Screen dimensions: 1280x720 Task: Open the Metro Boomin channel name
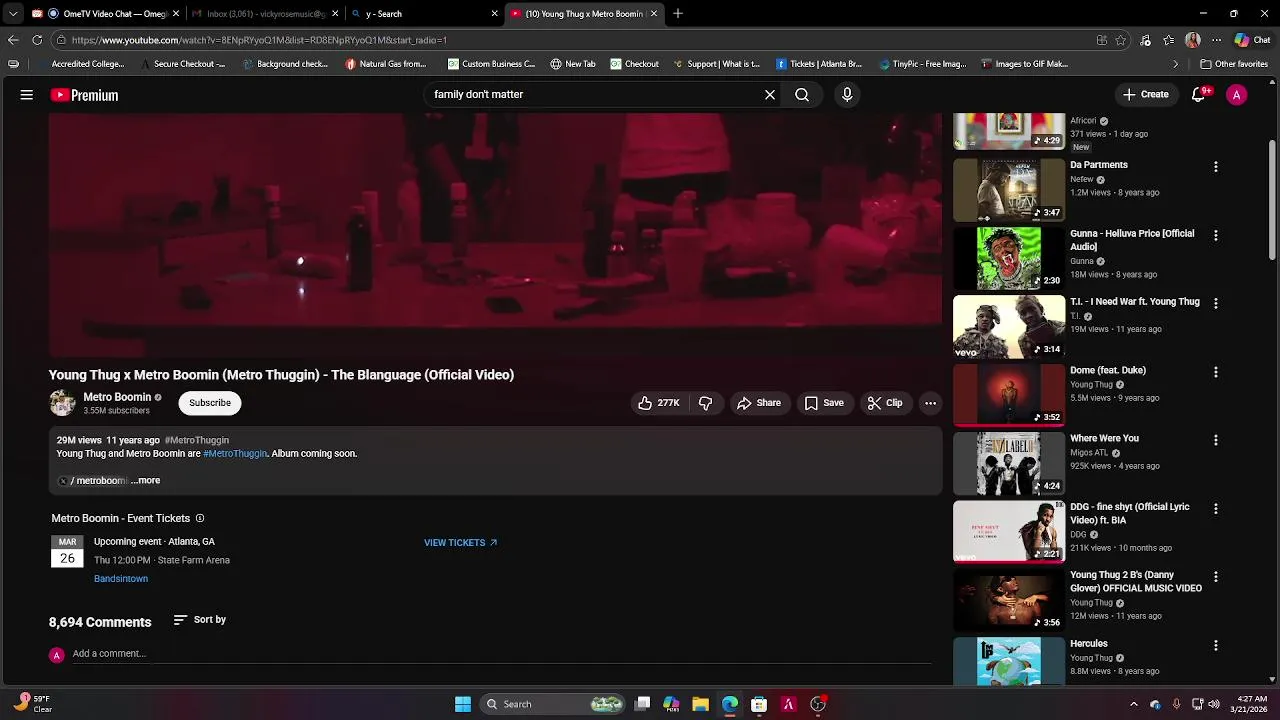click(117, 397)
